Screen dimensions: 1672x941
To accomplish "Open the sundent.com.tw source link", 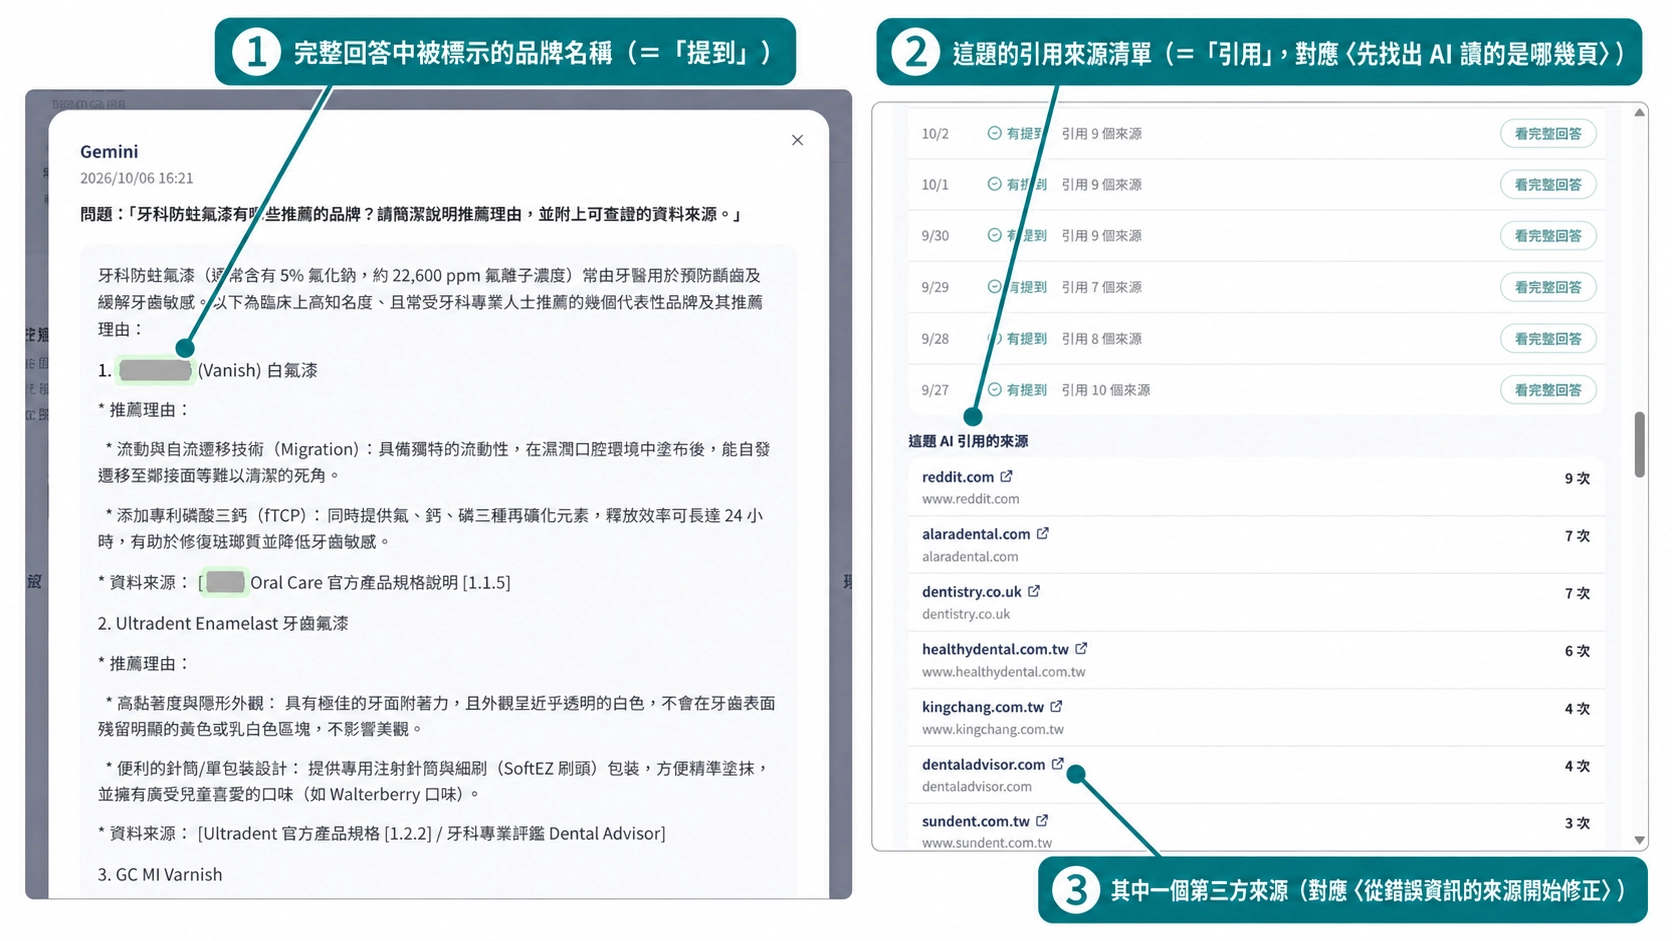I will pyautogui.click(x=976, y=821).
